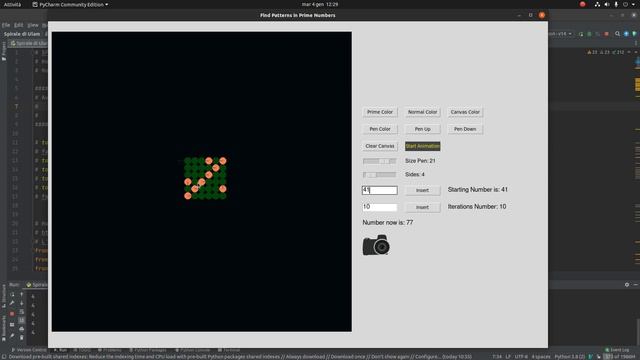This screenshot has height=360, width=640.
Task: Click the Python 3.8 interpreter status entry
Action: tap(570, 357)
